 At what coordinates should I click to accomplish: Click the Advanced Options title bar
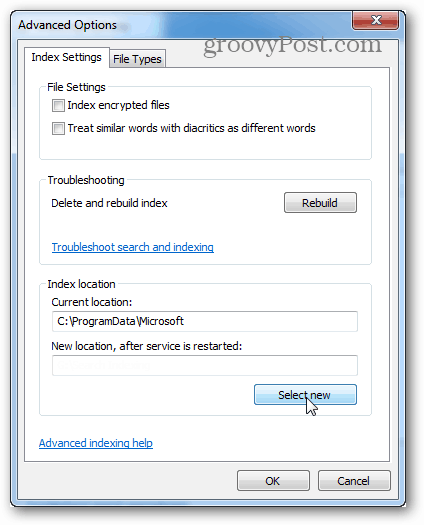point(184,25)
